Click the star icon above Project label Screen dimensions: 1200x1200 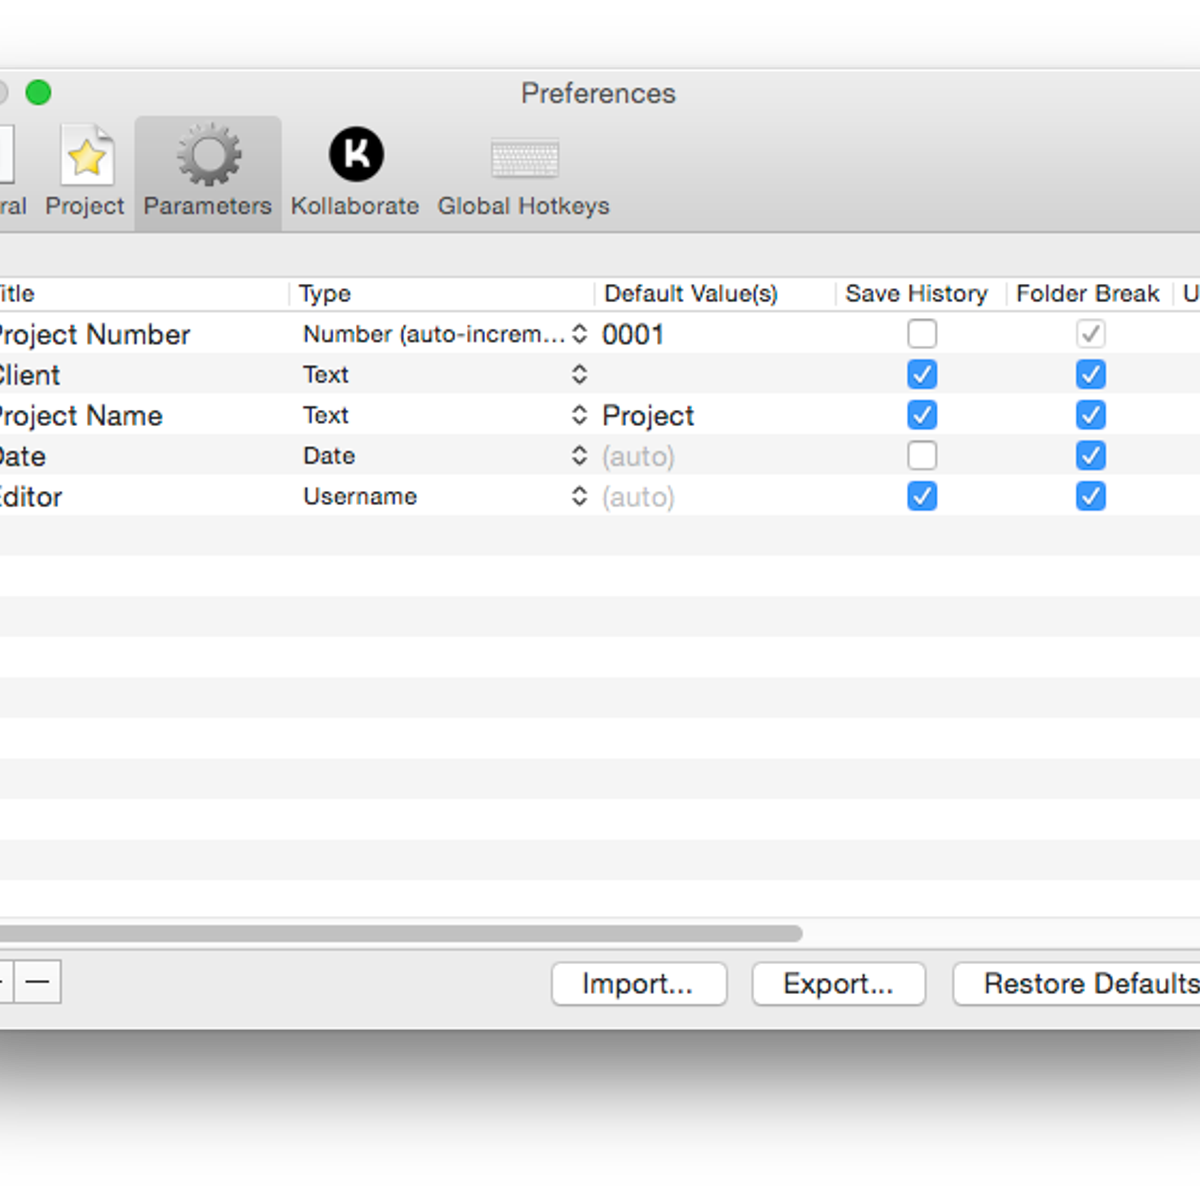86,155
